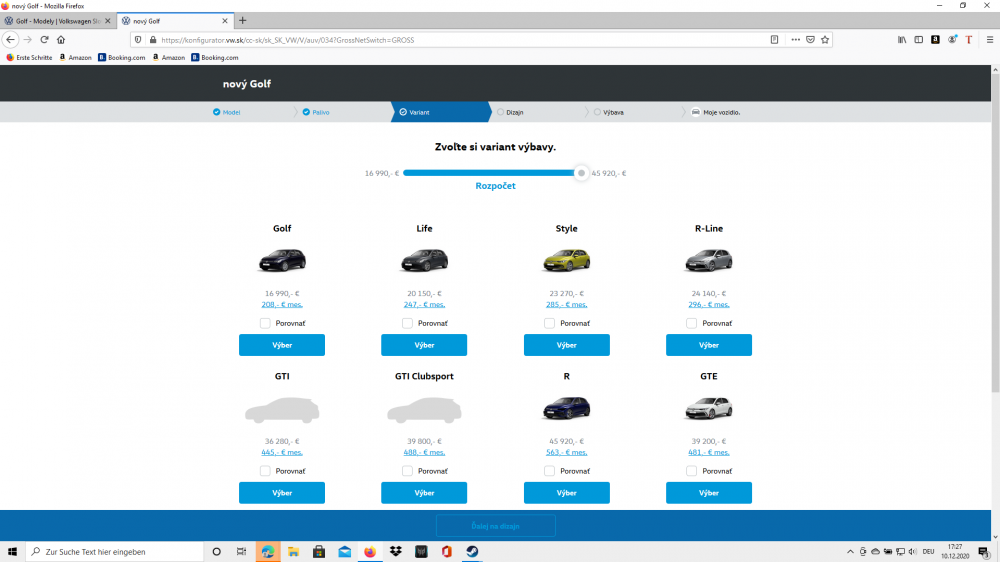
Task: Check Porovnať for R variant
Action: [549, 471]
